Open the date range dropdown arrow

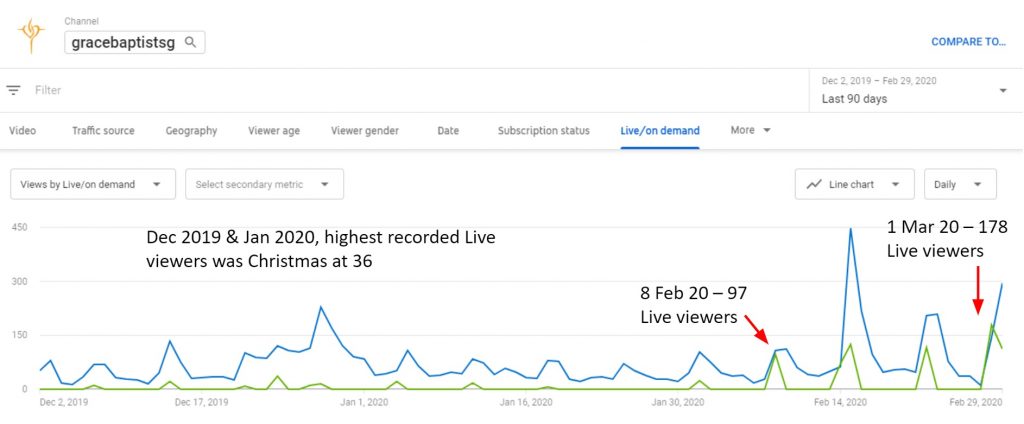click(1002, 90)
